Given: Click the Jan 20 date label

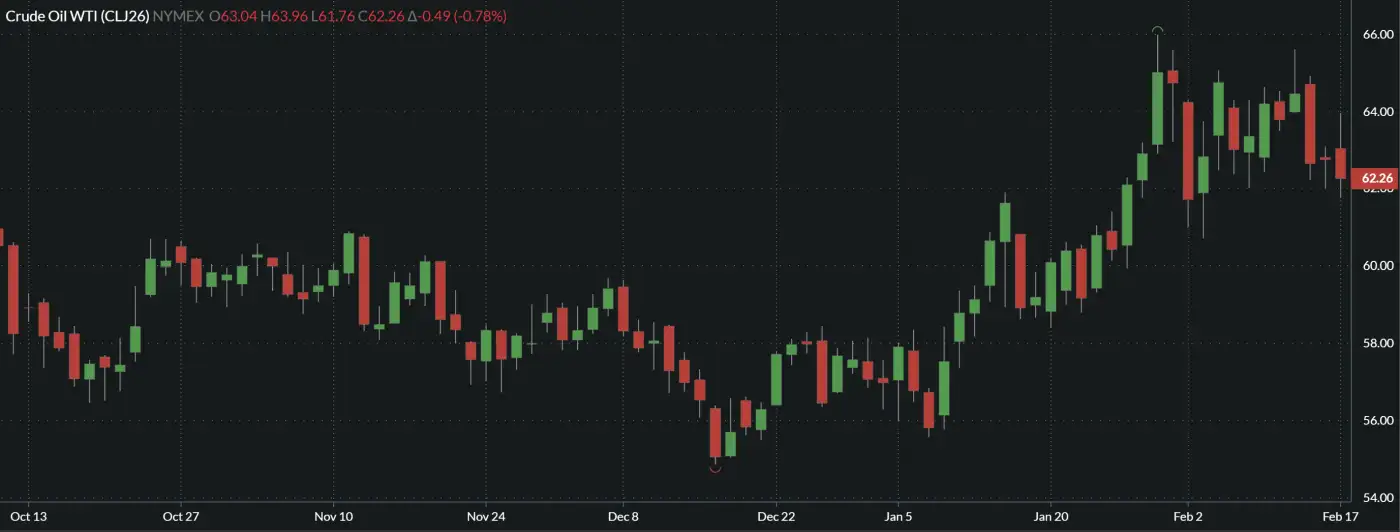Looking at the screenshot, I should 1051,517.
